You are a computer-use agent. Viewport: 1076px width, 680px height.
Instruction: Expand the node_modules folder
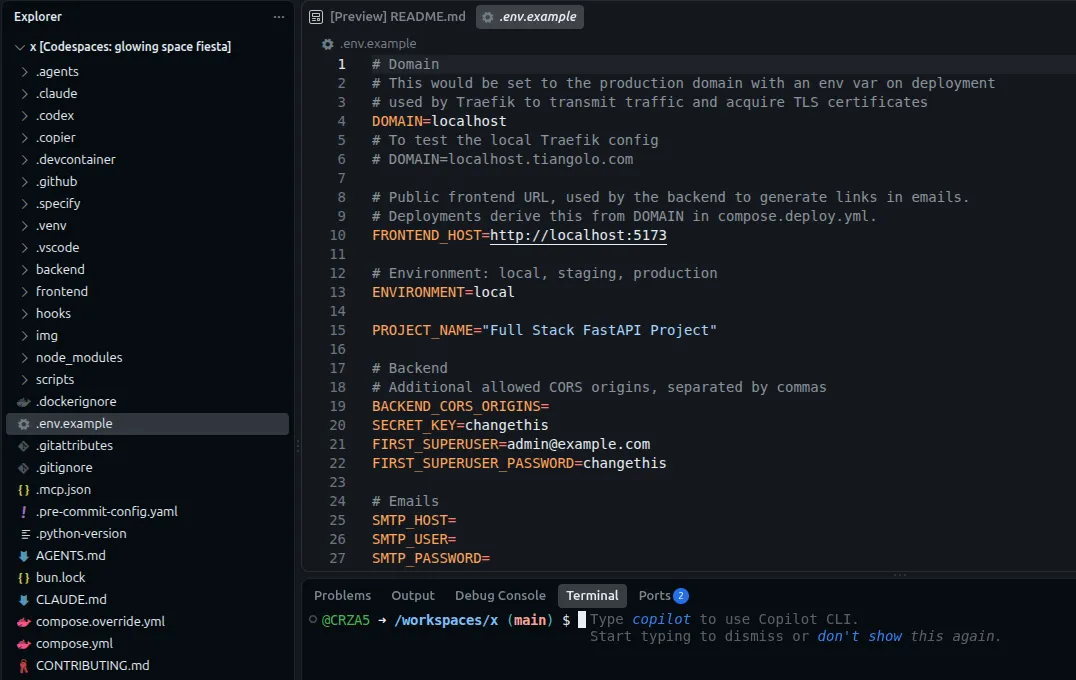tap(25, 357)
